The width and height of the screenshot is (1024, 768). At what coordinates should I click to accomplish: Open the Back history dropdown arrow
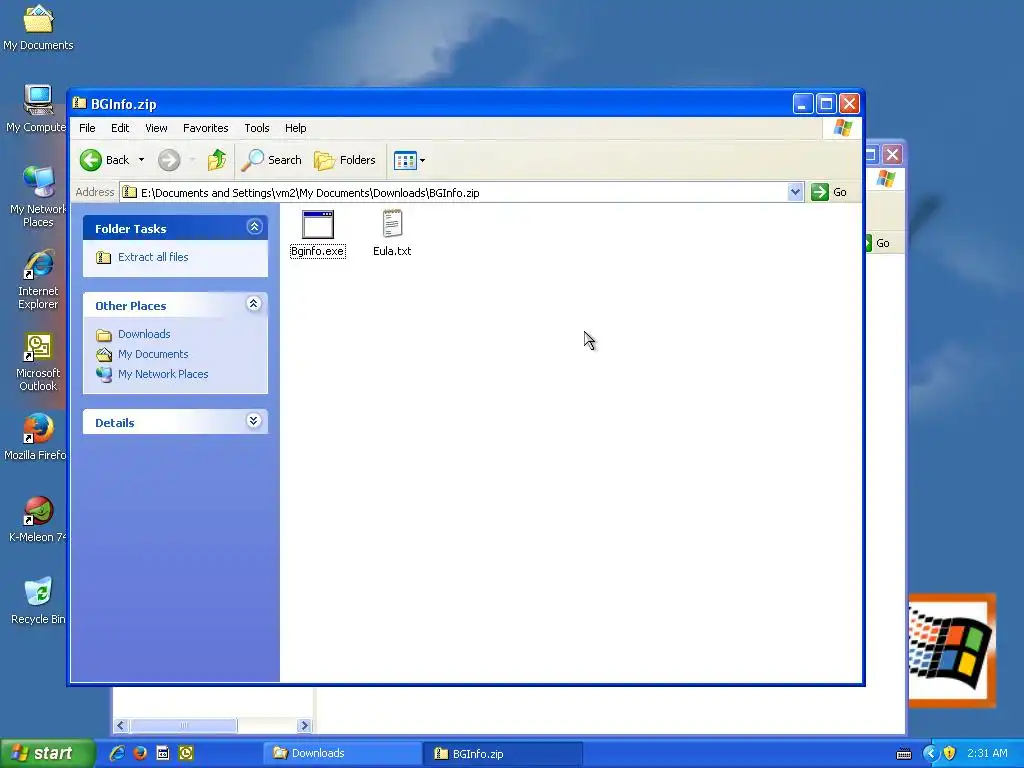point(141,160)
